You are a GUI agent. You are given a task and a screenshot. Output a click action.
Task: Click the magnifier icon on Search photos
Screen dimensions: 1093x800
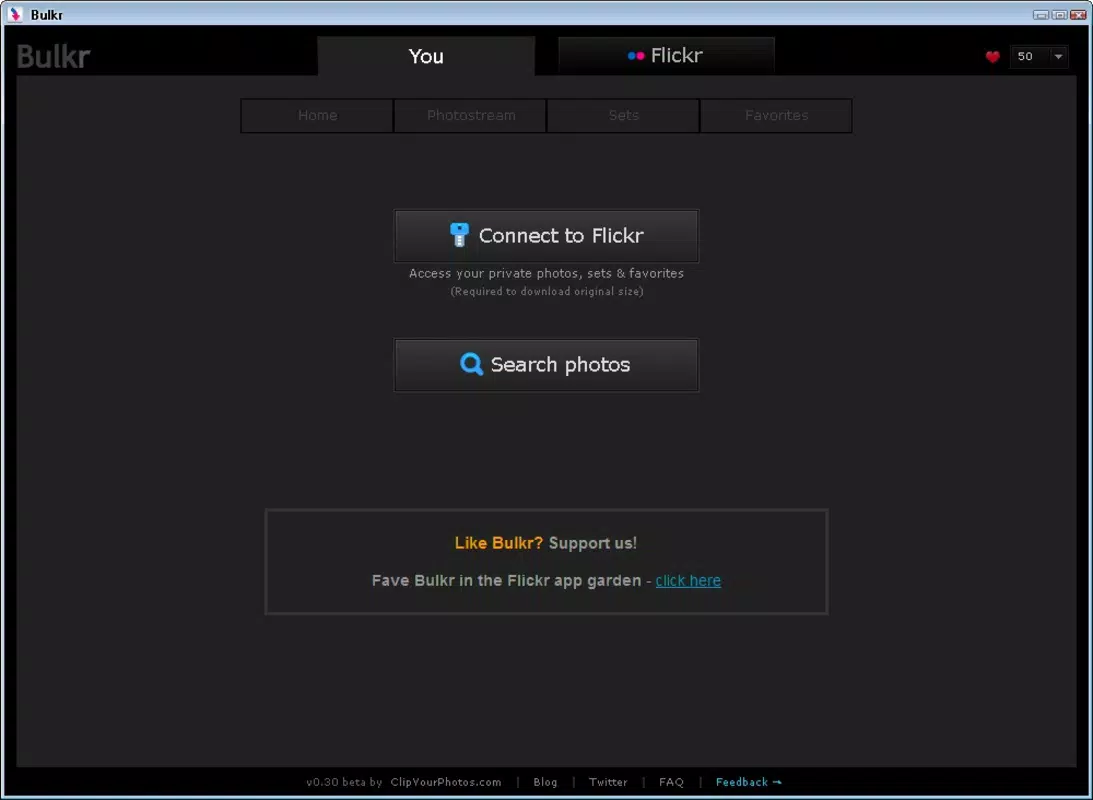click(471, 364)
